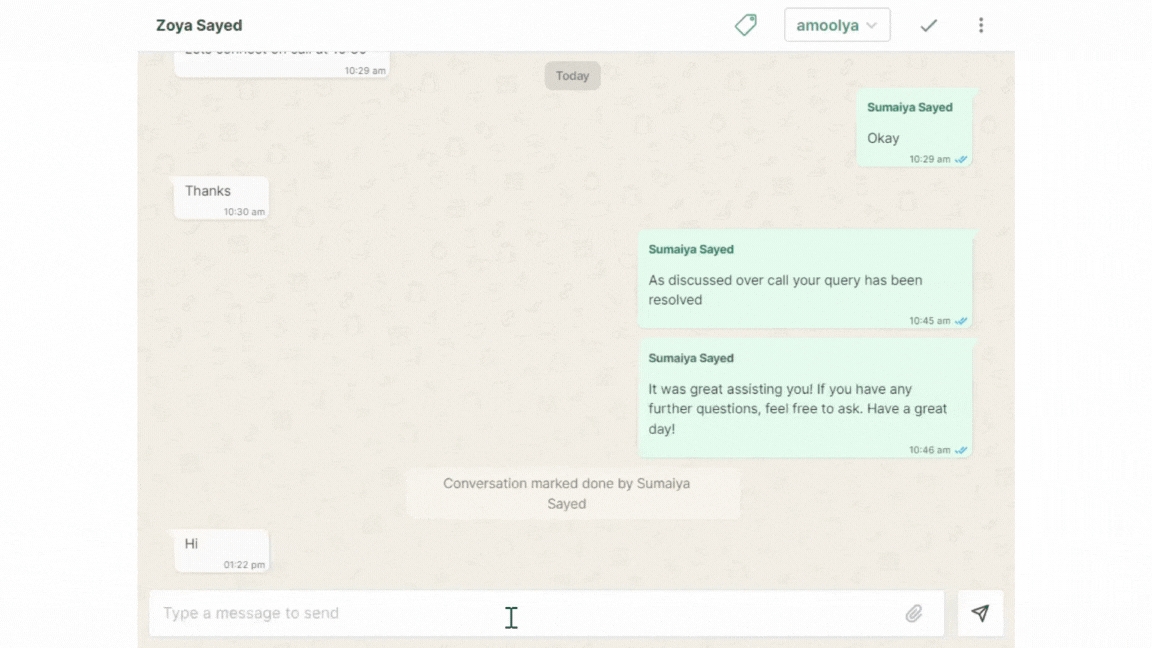The width and height of the screenshot is (1152, 648).
Task: Click Sumaiya Sayed name above the Okay message
Action: click(909, 107)
